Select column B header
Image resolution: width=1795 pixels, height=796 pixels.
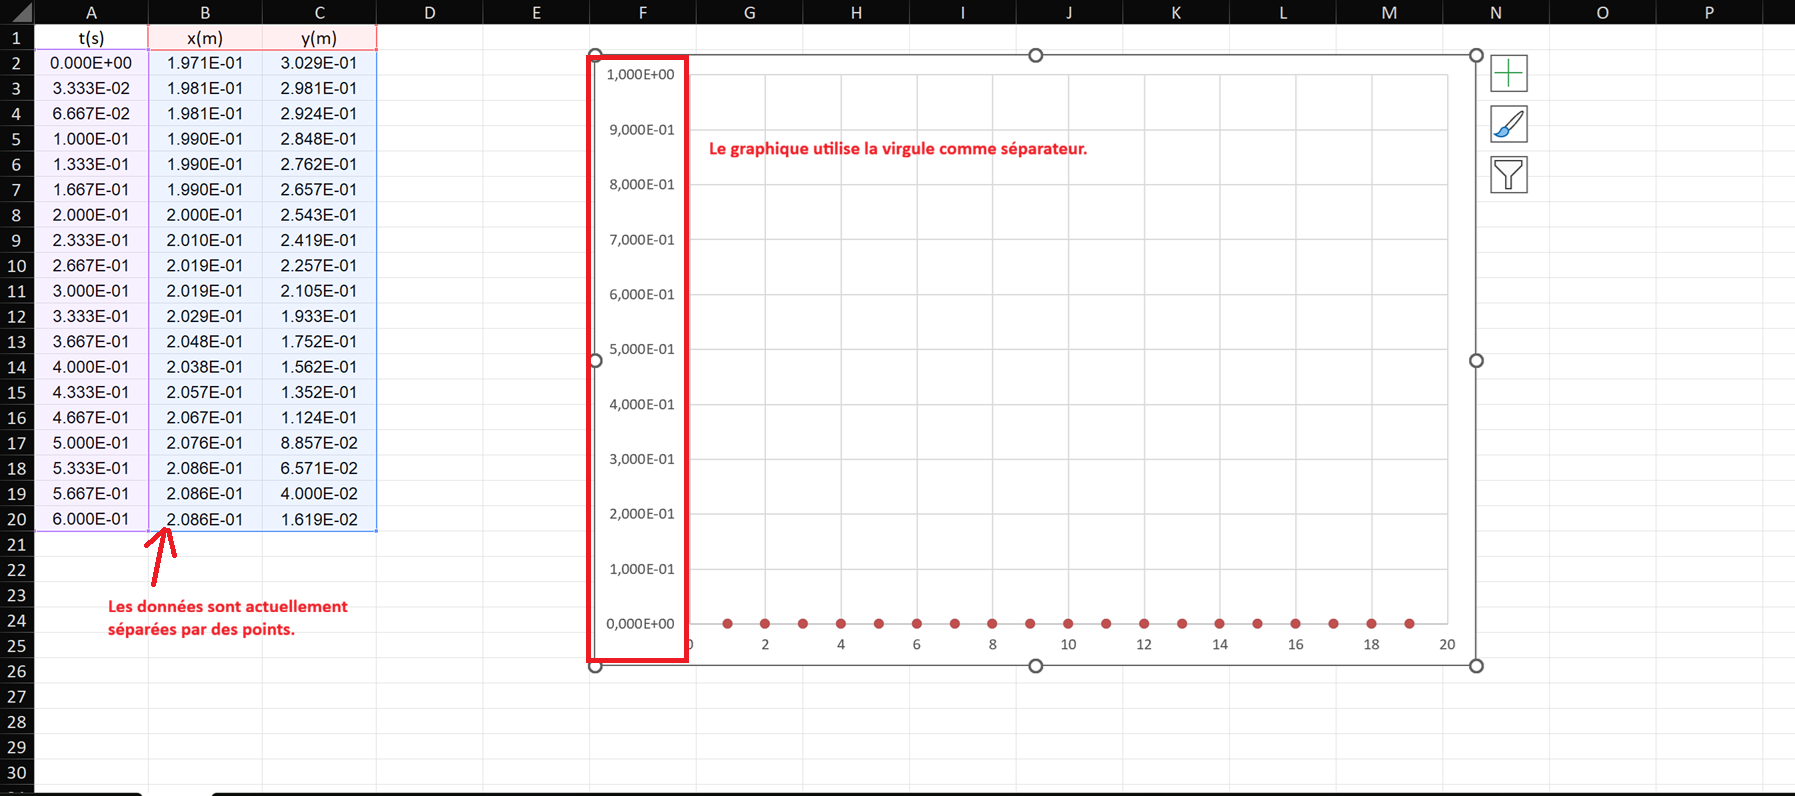pos(205,12)
